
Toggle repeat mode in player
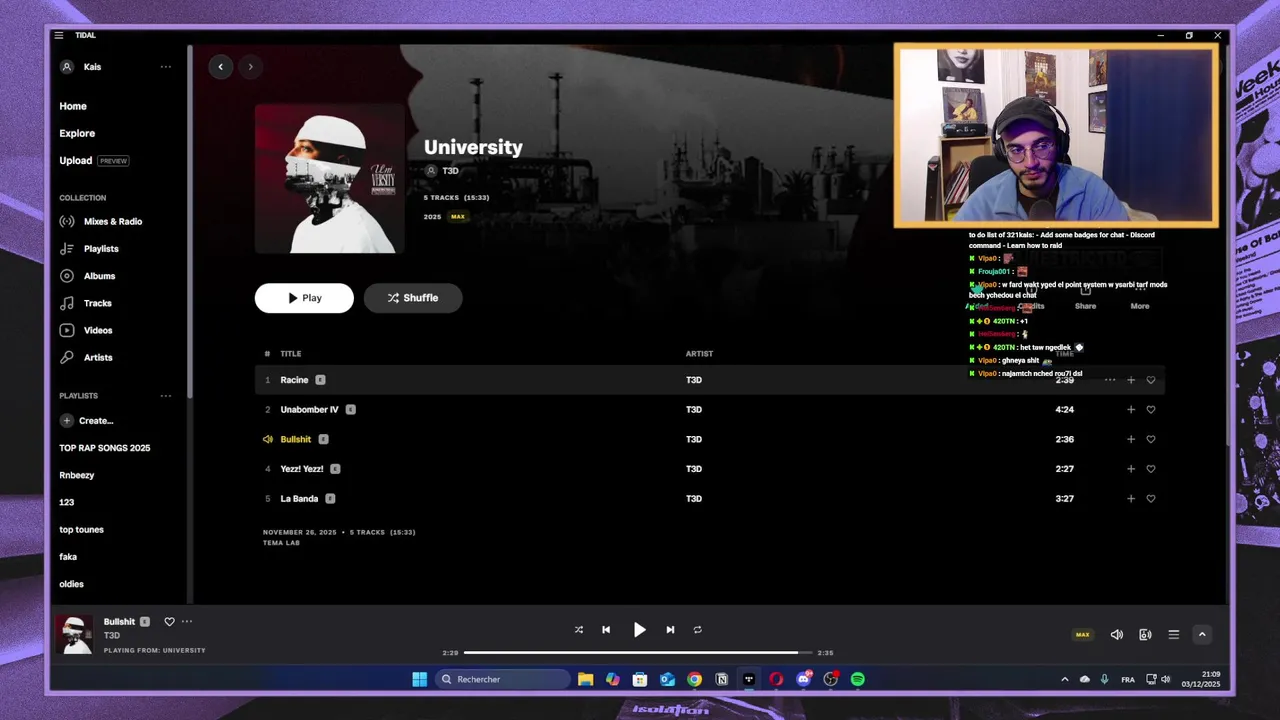point(698,630)
